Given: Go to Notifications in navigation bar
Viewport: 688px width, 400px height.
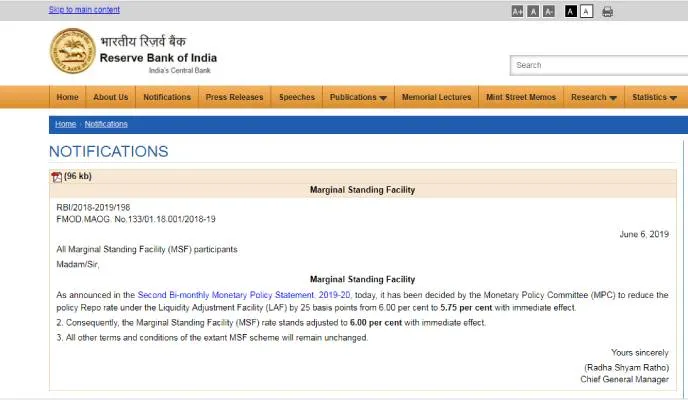Looking at the screenshot, I should (x=167, y=97).
